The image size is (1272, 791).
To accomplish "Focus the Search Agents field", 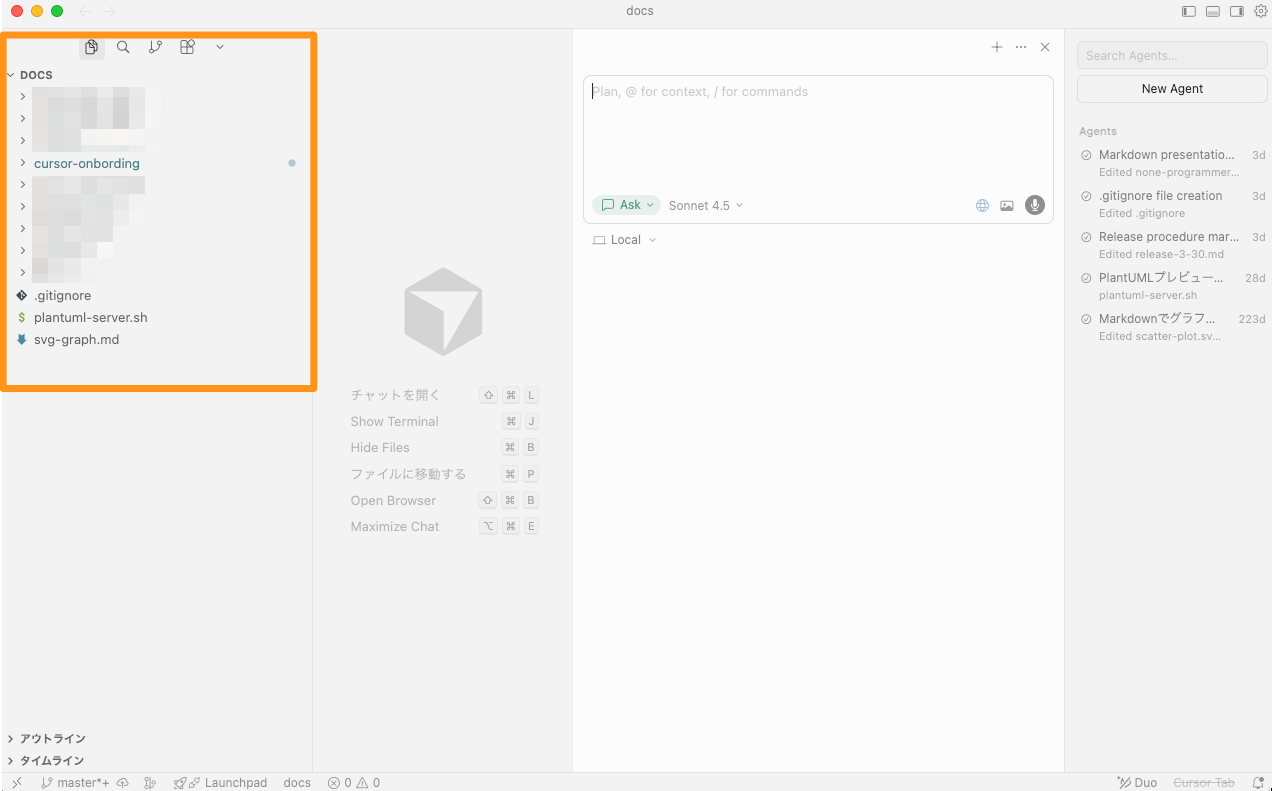I will (x=1172, y=55).
